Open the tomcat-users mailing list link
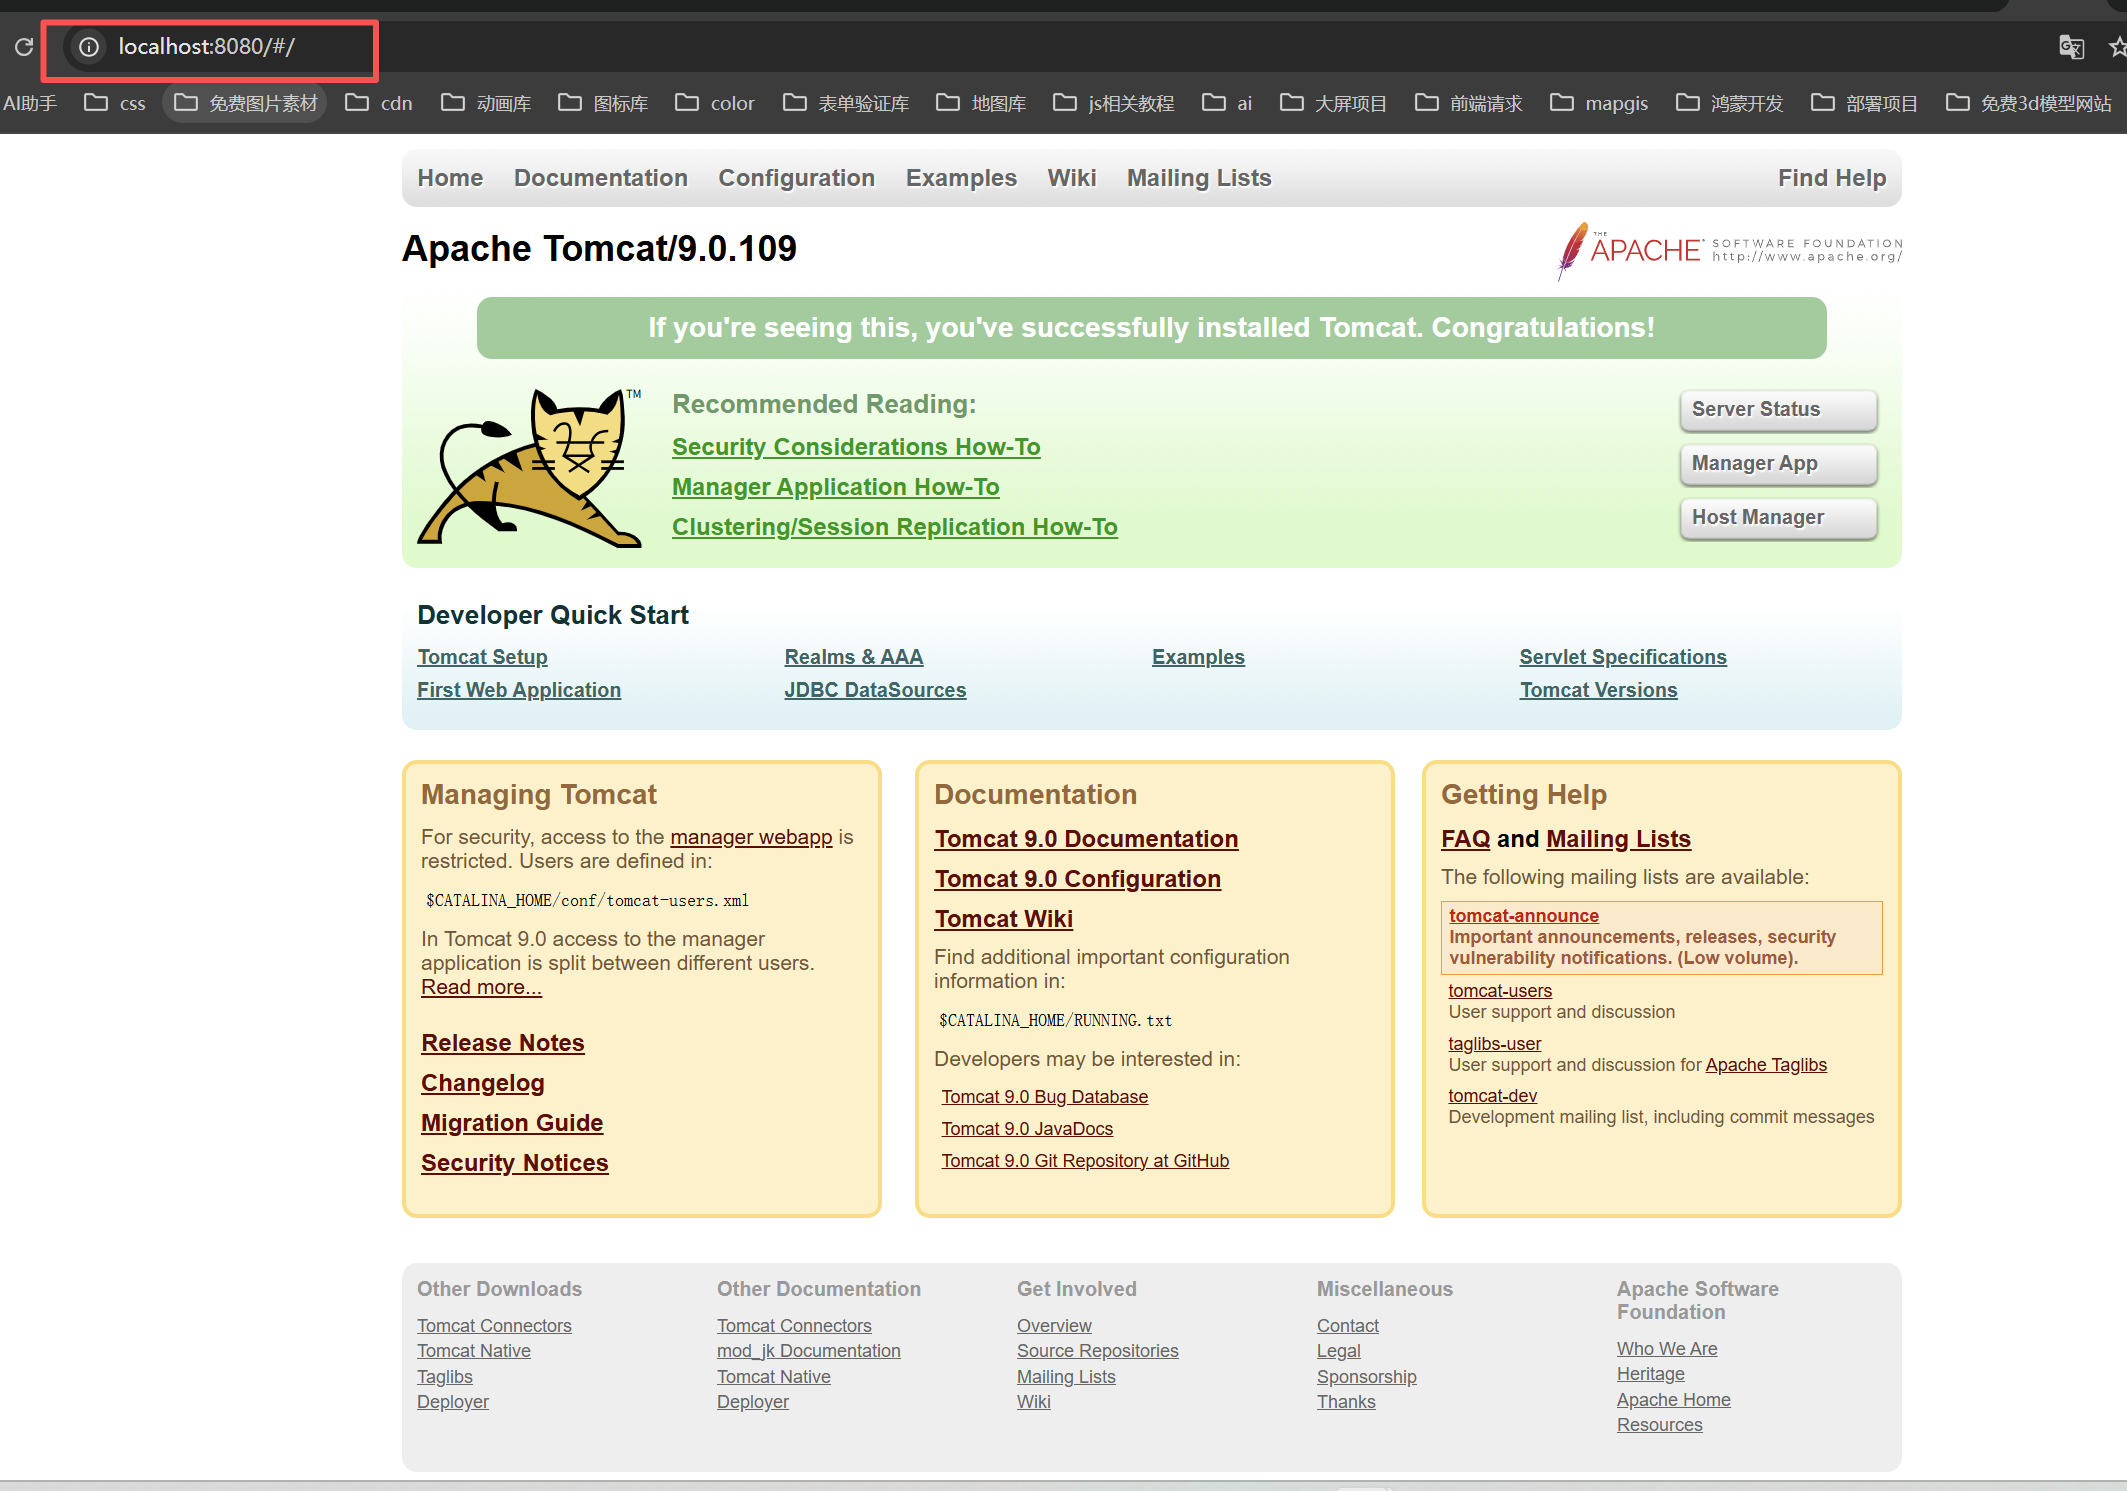2127x1491 pixels. tap(1500, 991)
